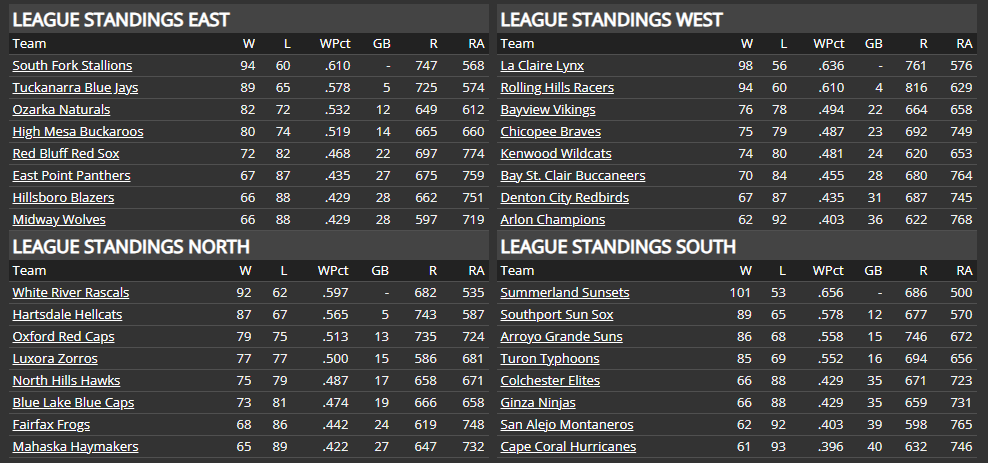Click the Southport Sun Sox link
Image resolution: width=988 pixels, height=463 pixels.
557,315
